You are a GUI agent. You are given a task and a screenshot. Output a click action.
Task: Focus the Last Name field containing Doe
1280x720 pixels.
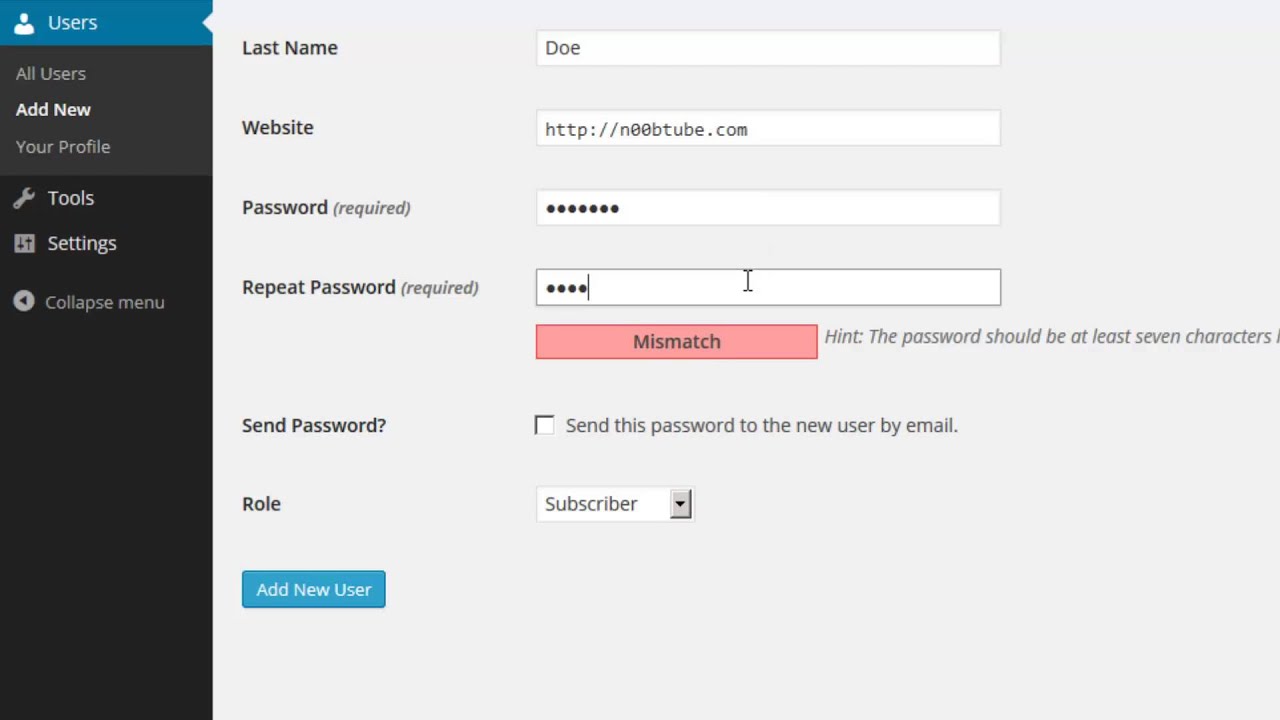click(767, 48)
